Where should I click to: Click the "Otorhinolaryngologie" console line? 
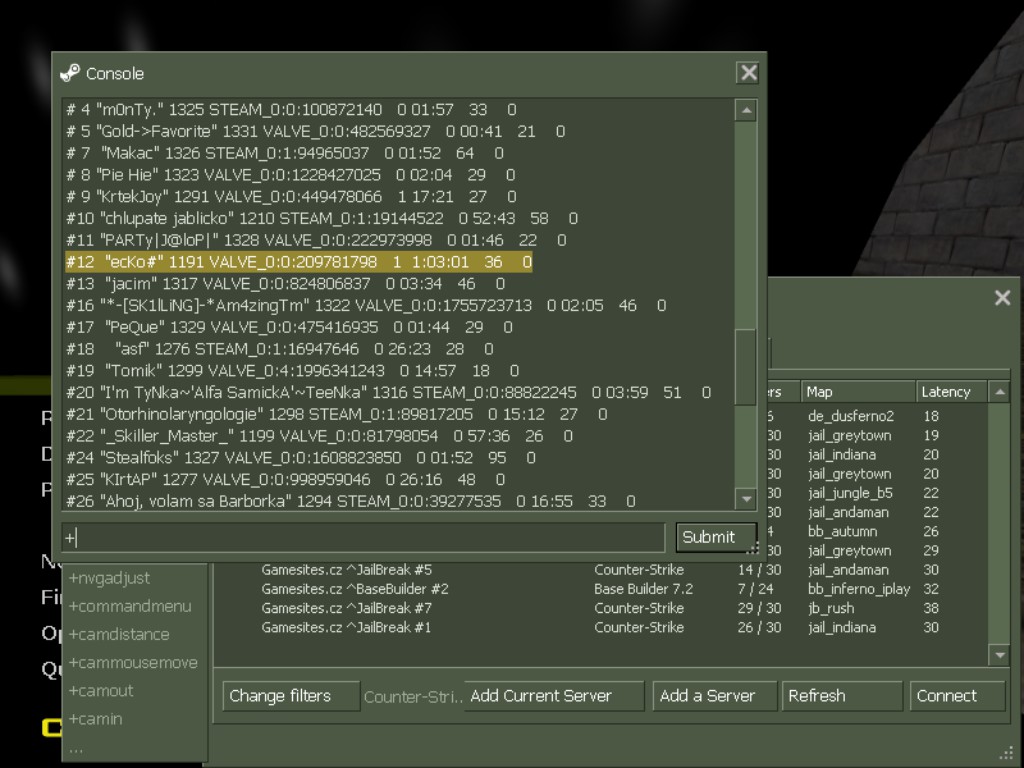pyautogui.click(x=336, y=414)
